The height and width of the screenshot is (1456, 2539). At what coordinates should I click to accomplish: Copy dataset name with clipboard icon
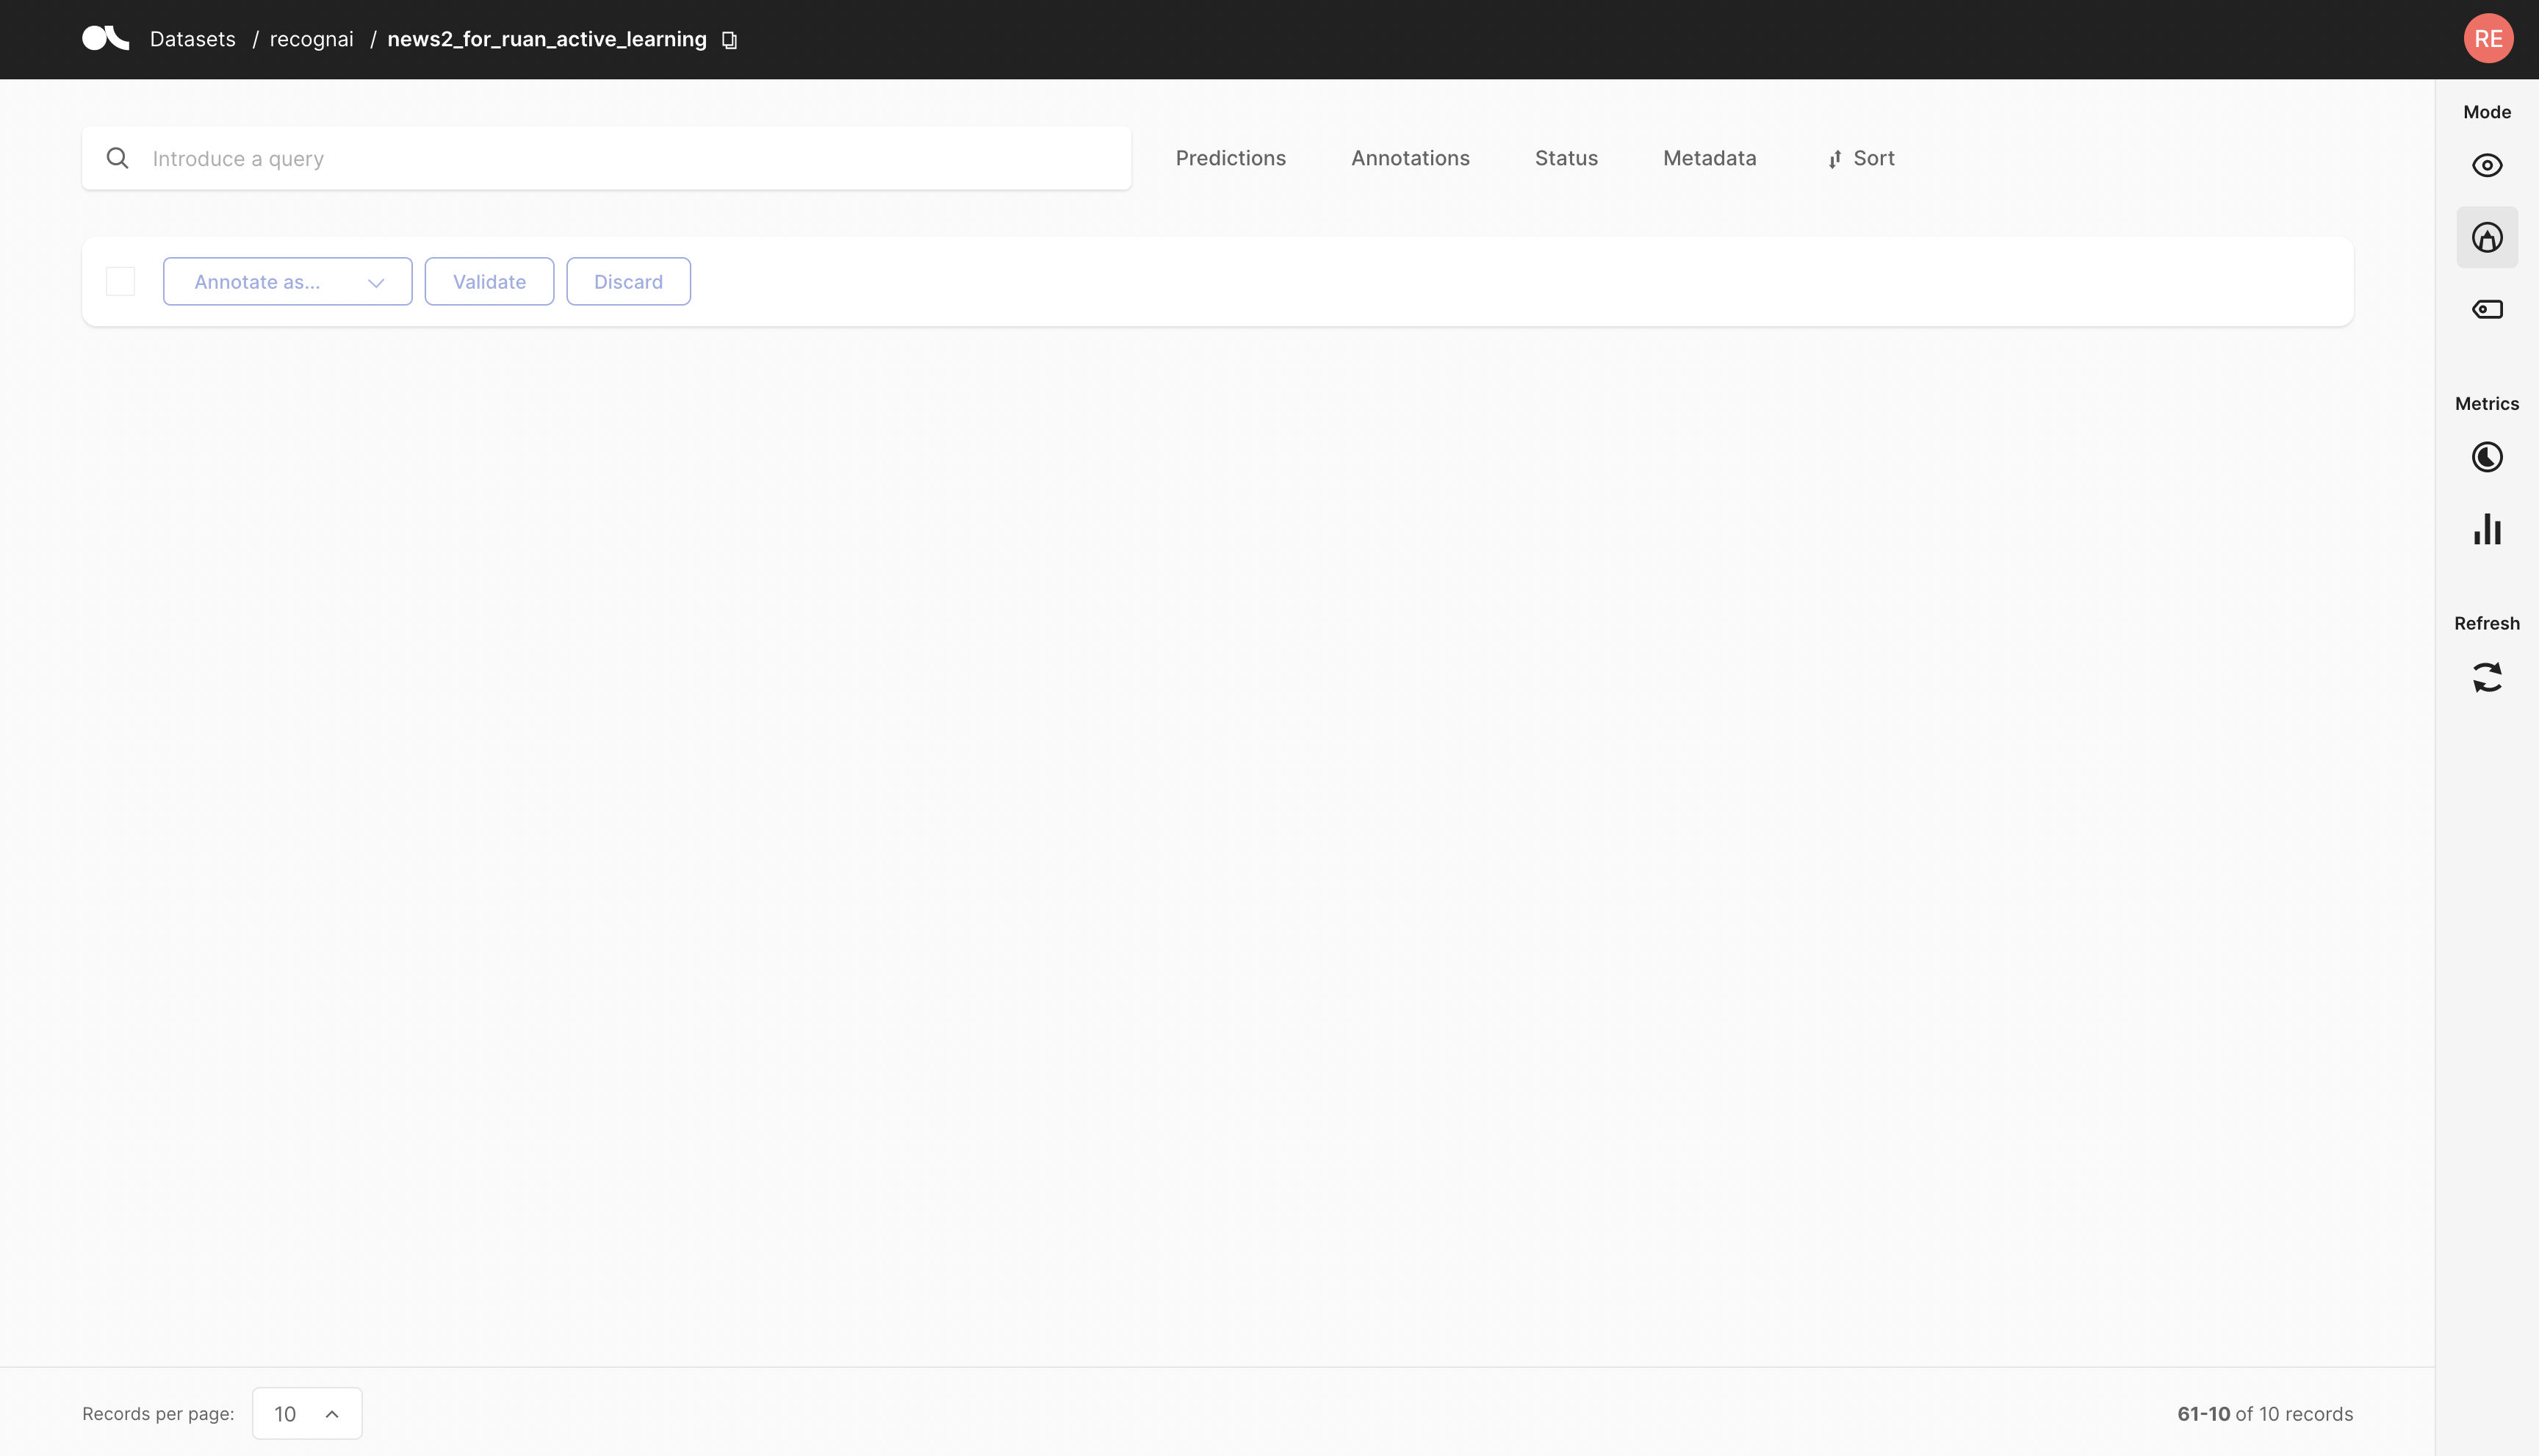tap(729, 40)
